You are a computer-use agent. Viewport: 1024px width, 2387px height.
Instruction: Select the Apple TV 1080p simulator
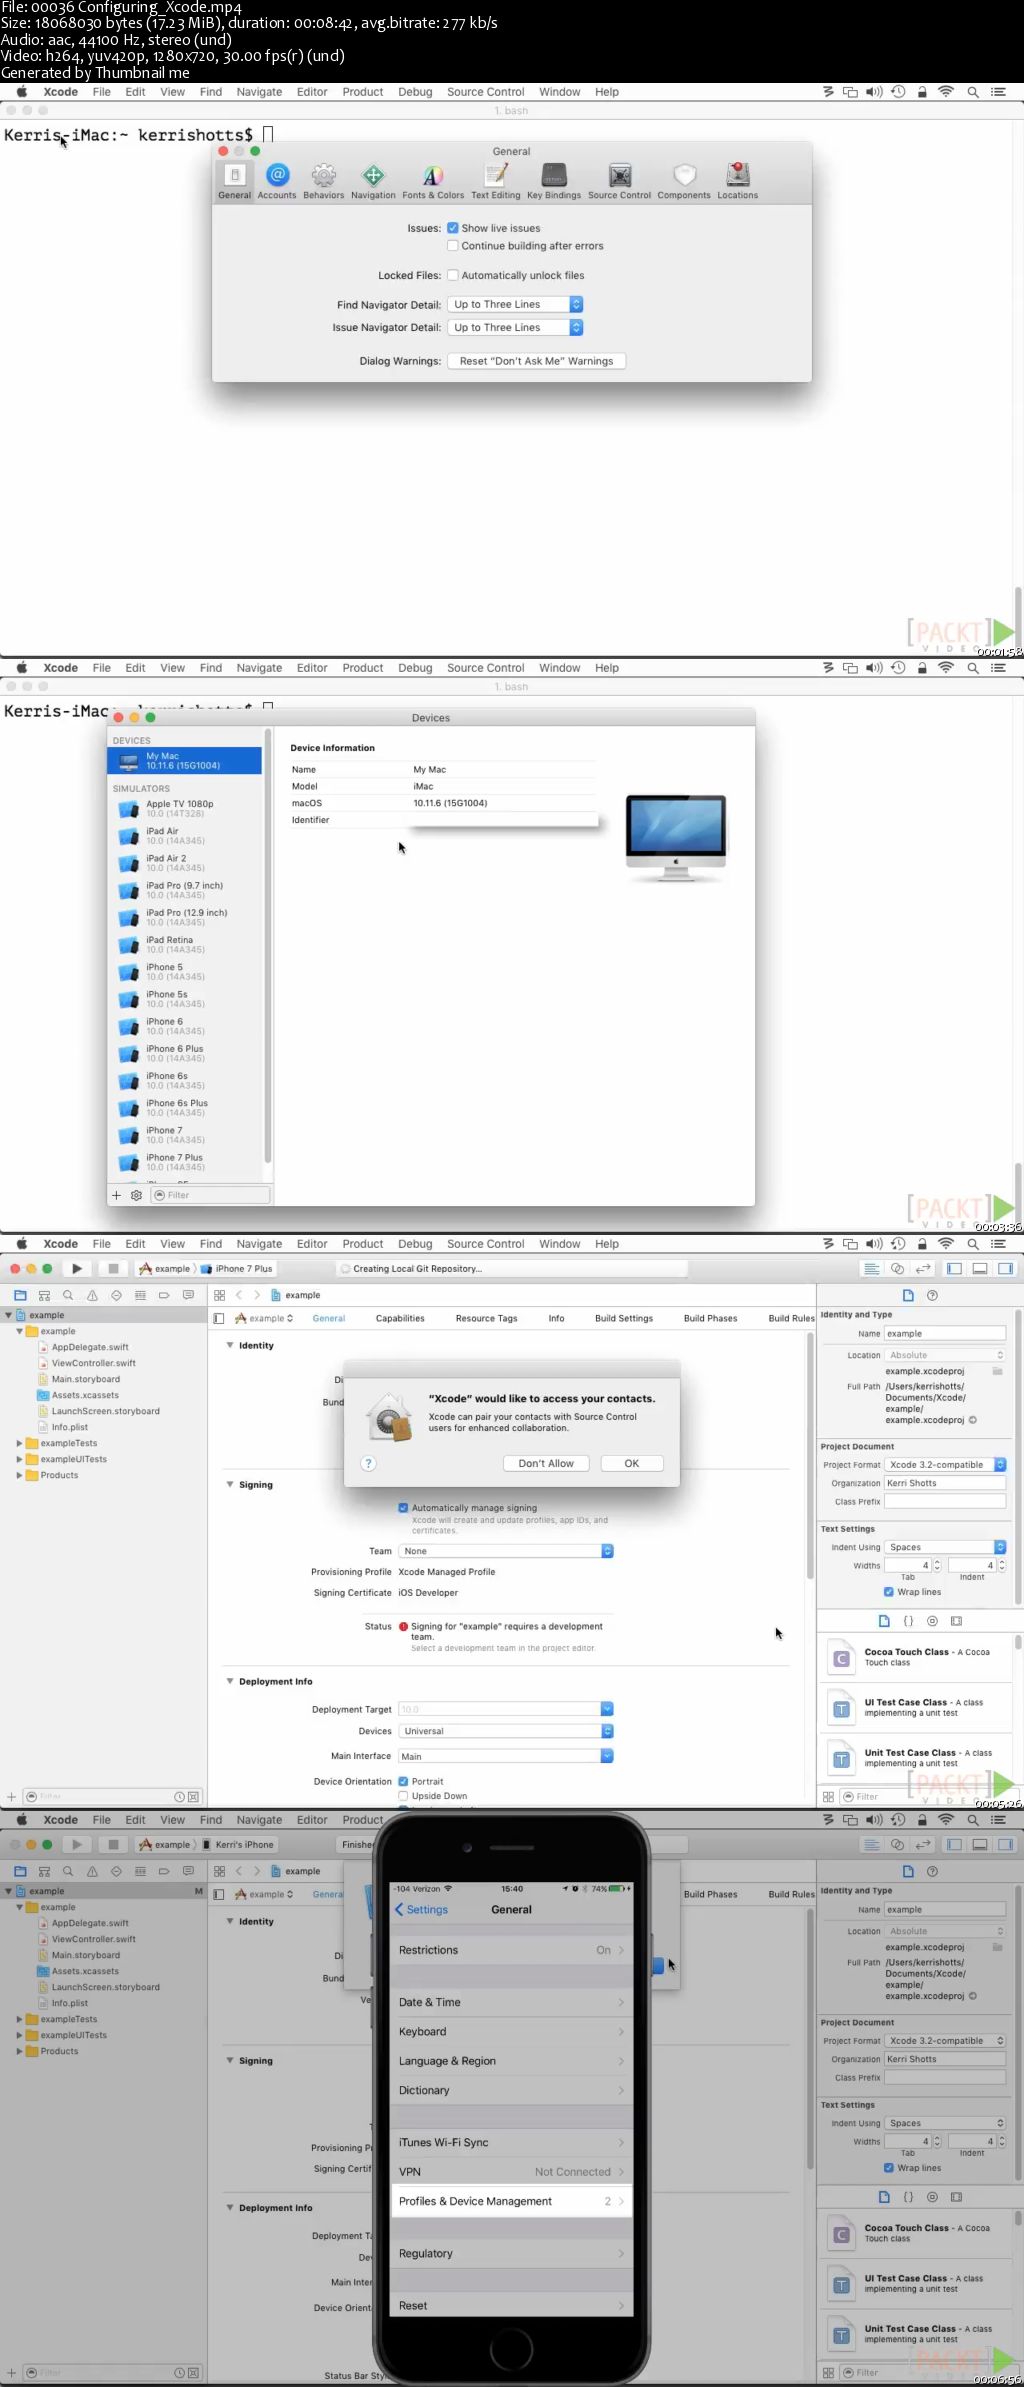click(x=185, y=808)
